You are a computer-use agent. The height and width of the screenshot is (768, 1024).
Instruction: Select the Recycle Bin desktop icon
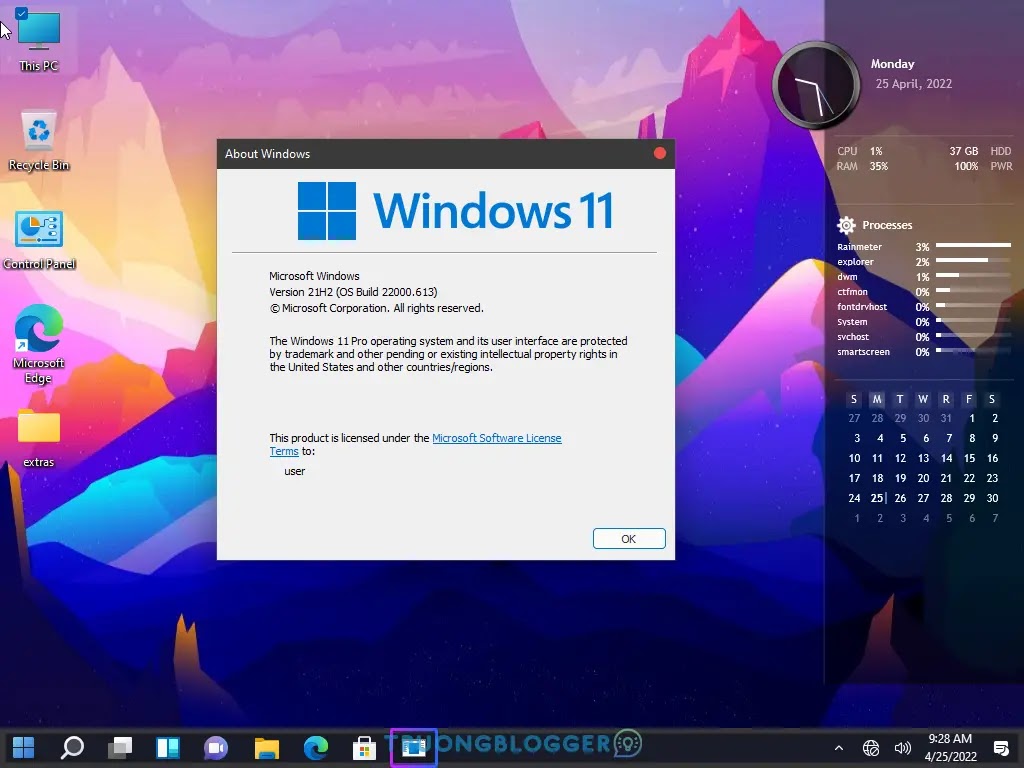coord(39,140)
